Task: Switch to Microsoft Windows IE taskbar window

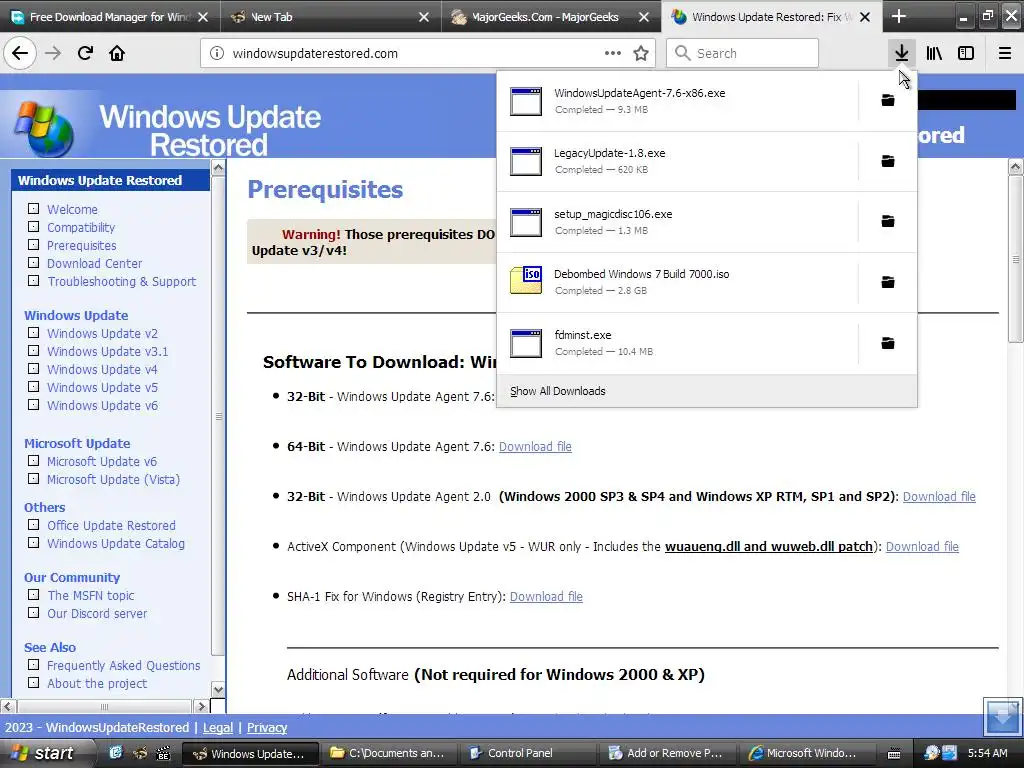Action: [x=805, y=754]
